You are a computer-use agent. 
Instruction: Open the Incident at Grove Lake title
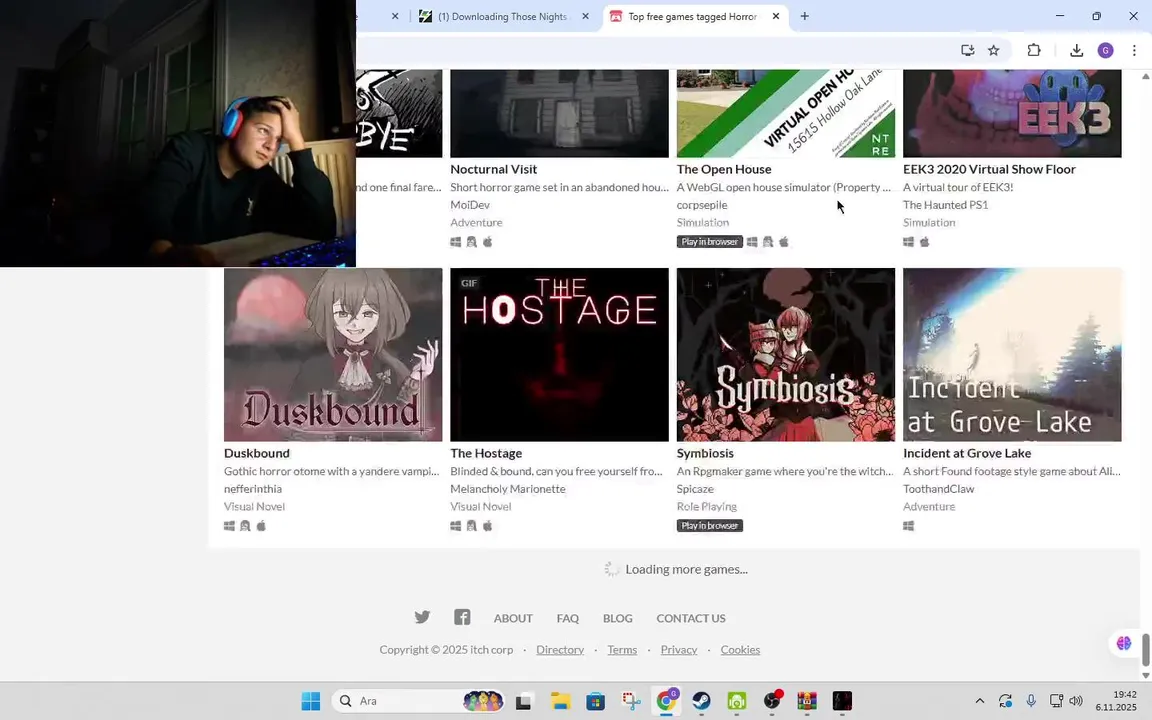(x=967, y=453)
